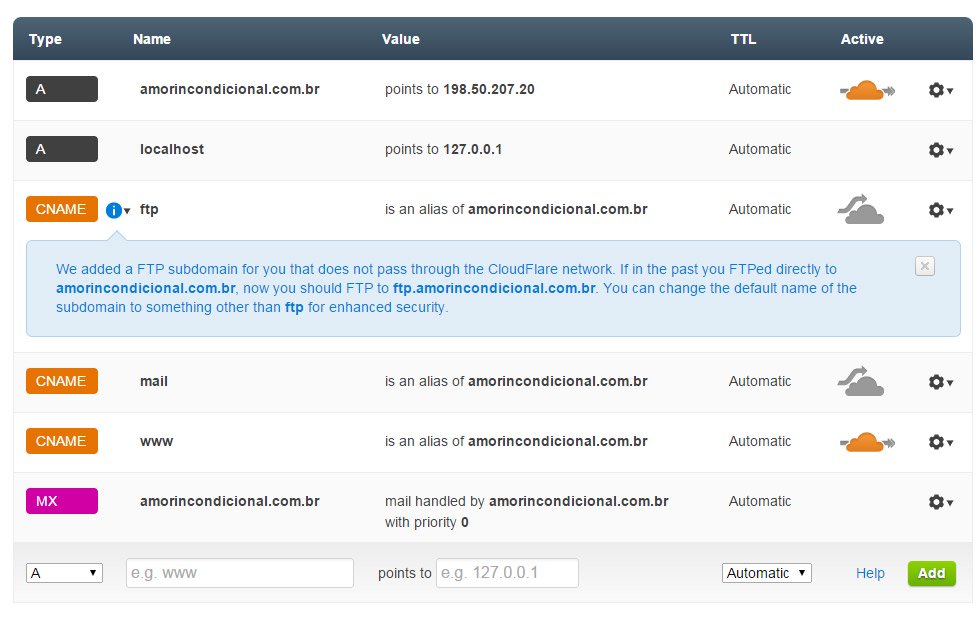Image resolution: width=980 pixels, height=618 pixels.
Task: Click bold ftp.amorincondicional.com.br in the info message
Action: [494, 289]
